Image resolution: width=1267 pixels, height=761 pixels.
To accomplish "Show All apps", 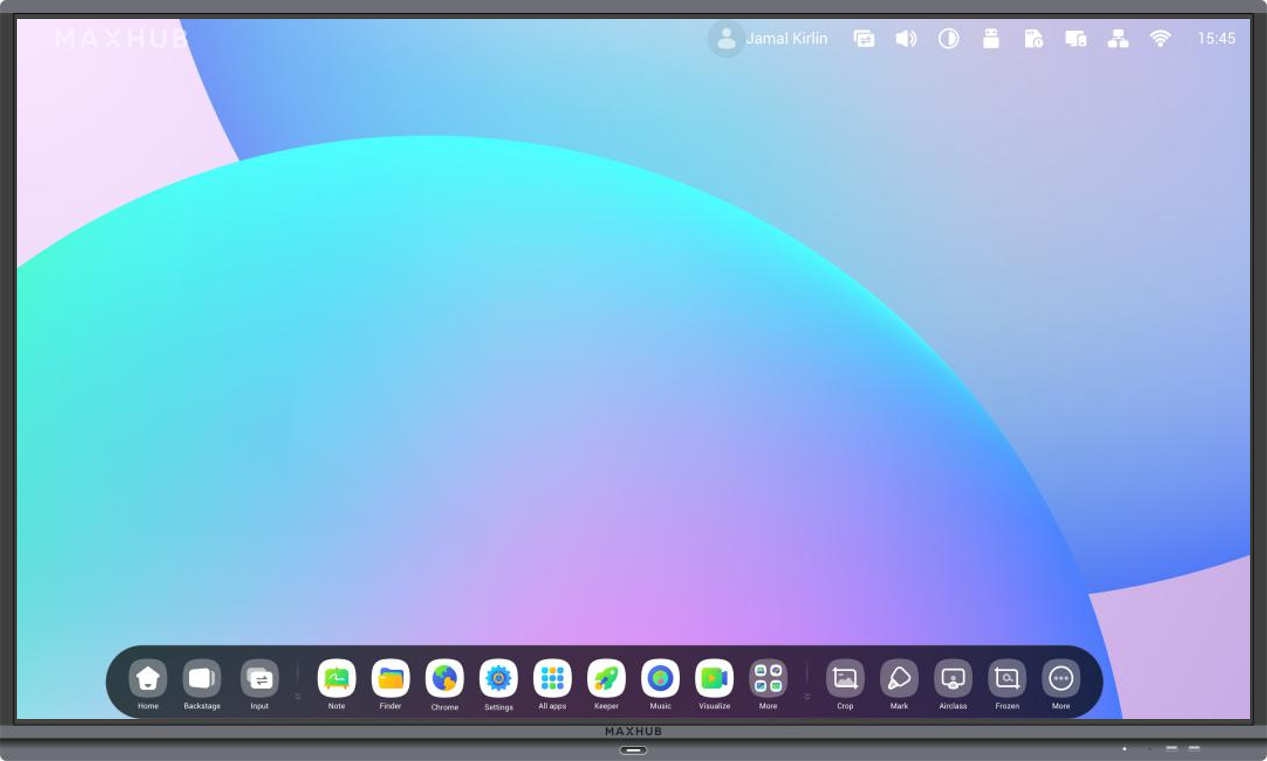I will (552, 678).
